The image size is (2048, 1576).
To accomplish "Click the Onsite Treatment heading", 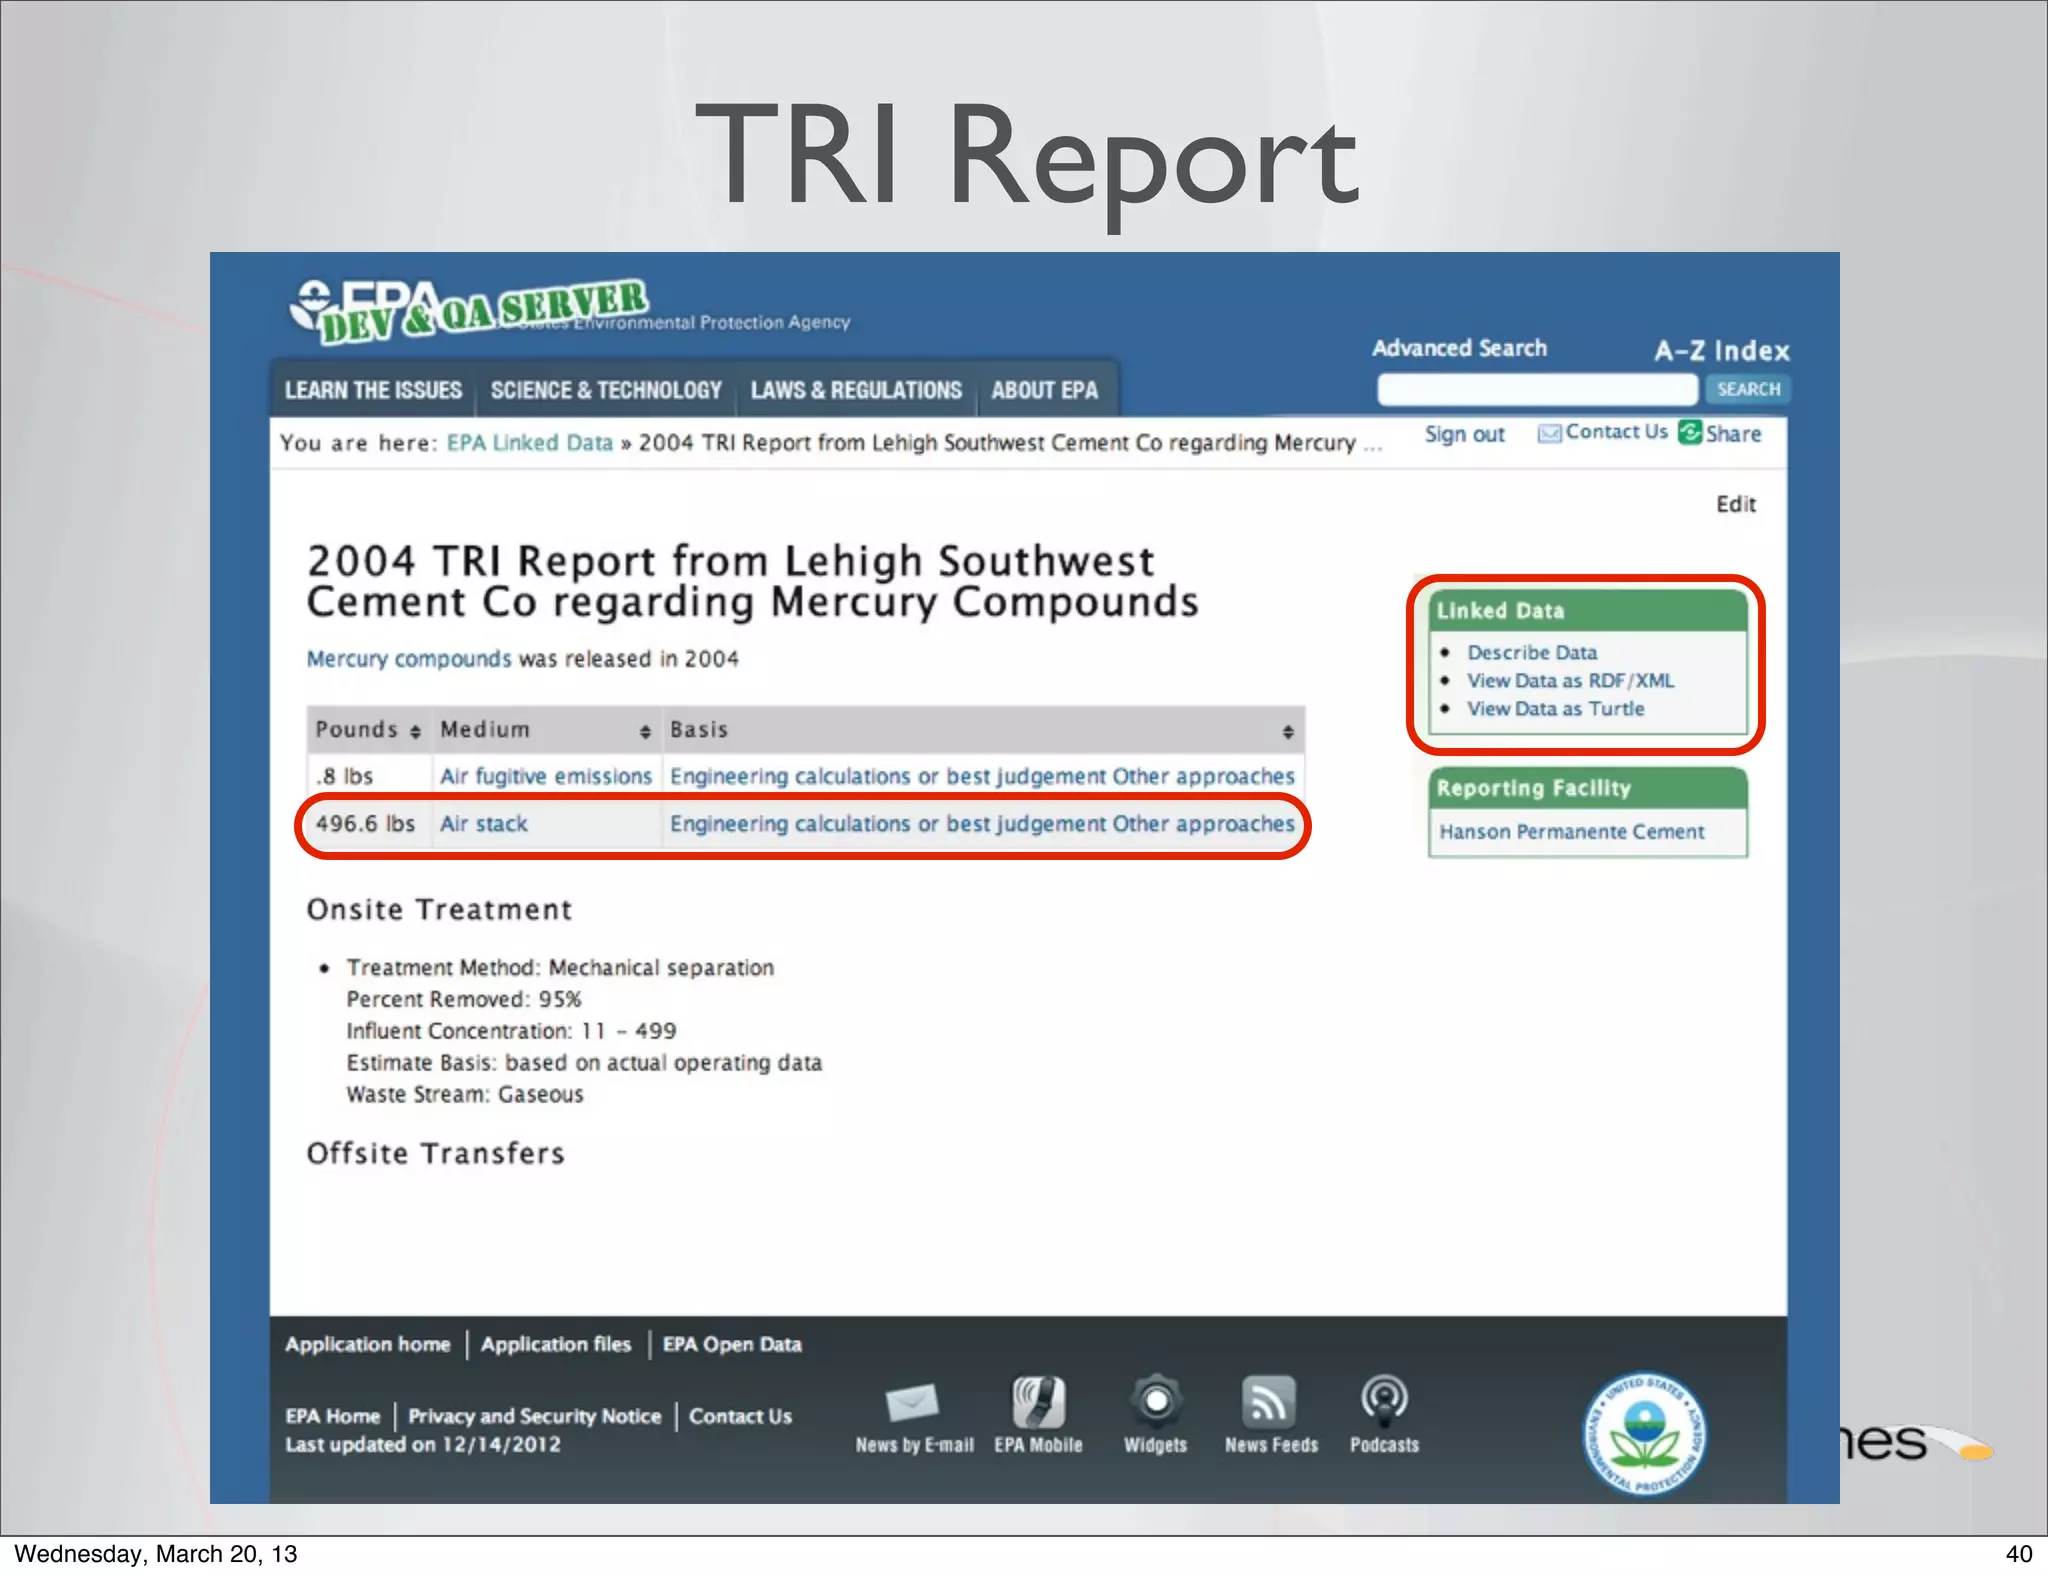I will pyautogui.click(x=439, y=910).
